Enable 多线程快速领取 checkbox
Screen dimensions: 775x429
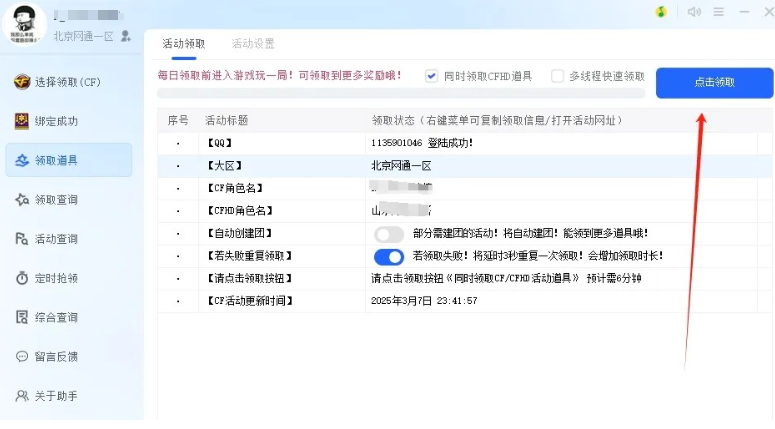[x=558, y=76]
